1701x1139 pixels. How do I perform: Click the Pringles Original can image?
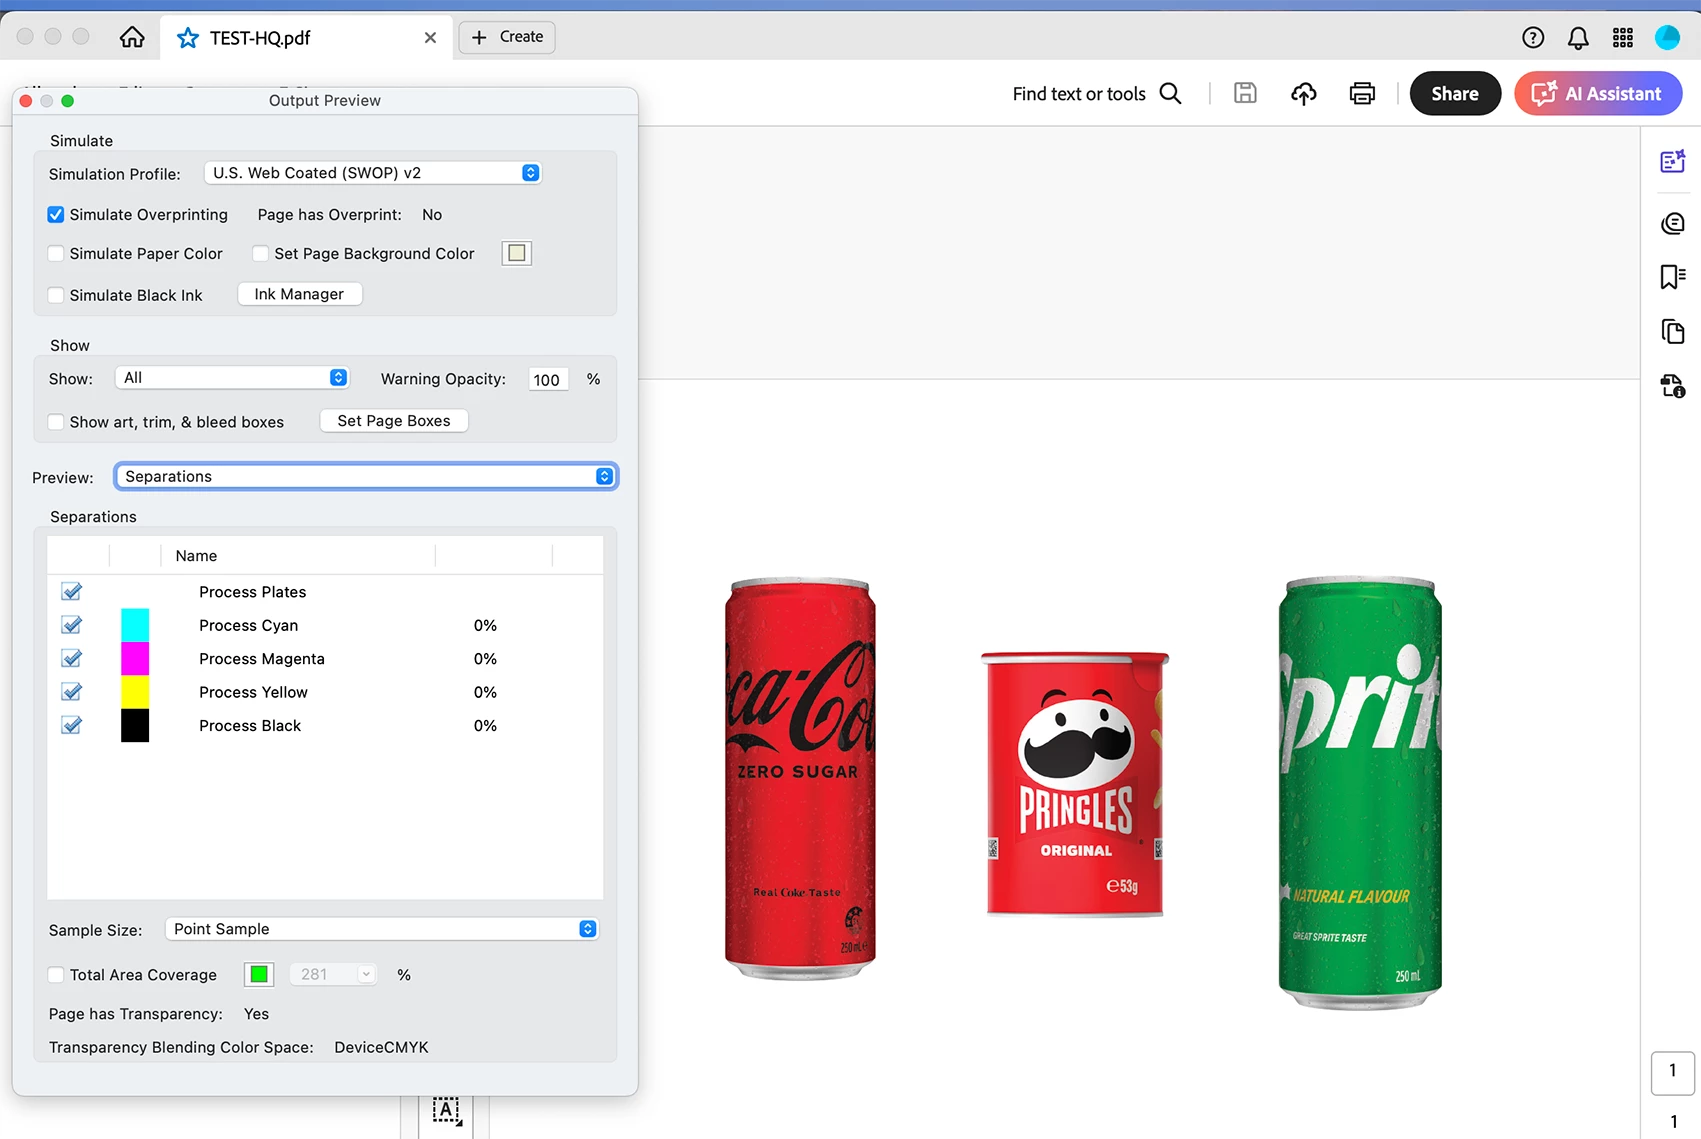tap(1075, 784)
